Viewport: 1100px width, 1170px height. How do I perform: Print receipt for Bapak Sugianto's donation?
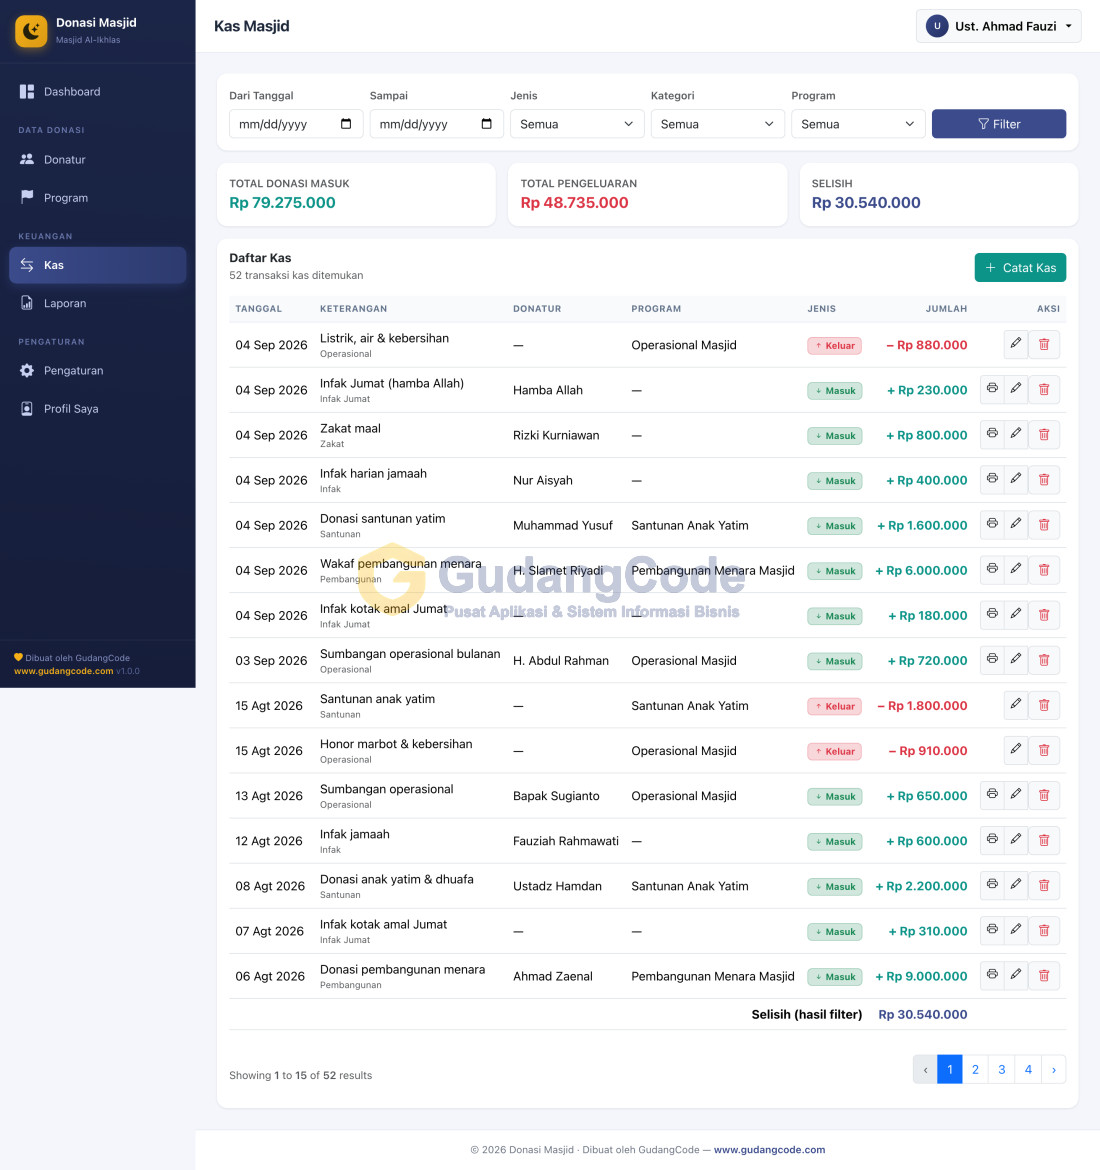pyautogui.click(x=992, y=795)
